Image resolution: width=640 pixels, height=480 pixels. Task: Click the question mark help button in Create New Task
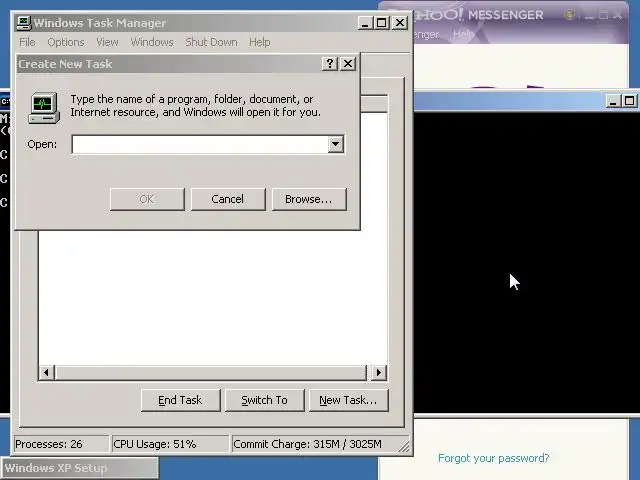pos(330,64)
